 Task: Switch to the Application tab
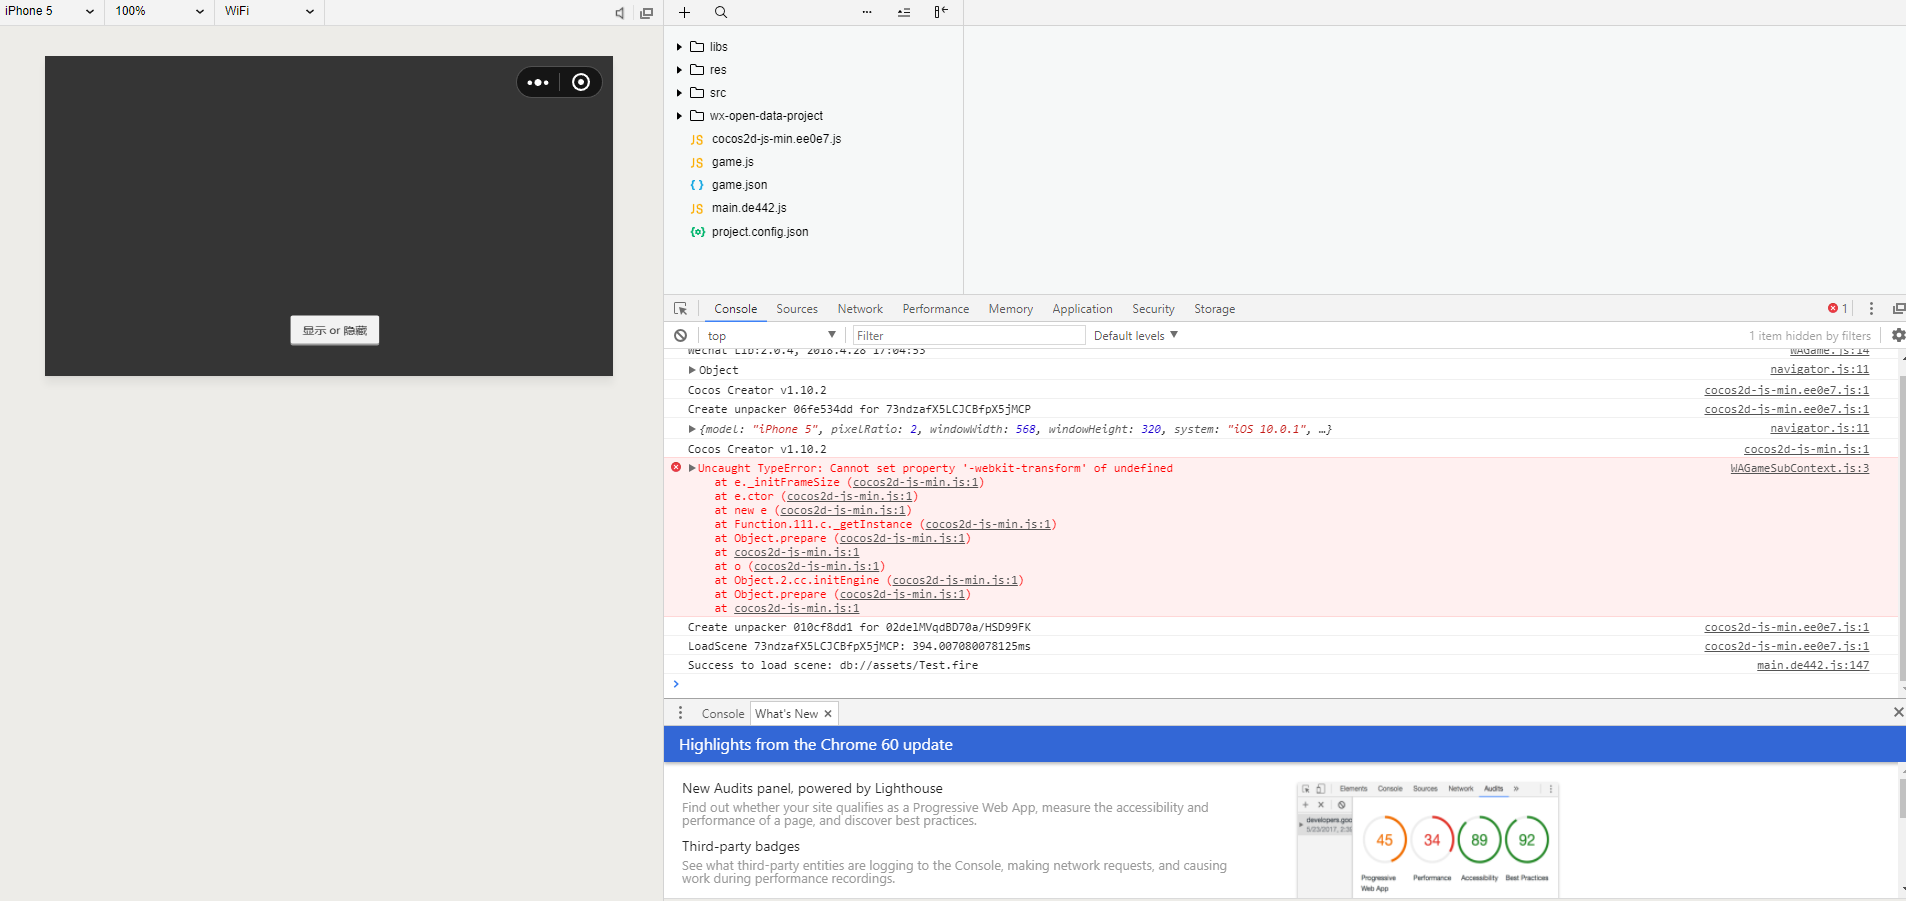[x=1082, y=309]
